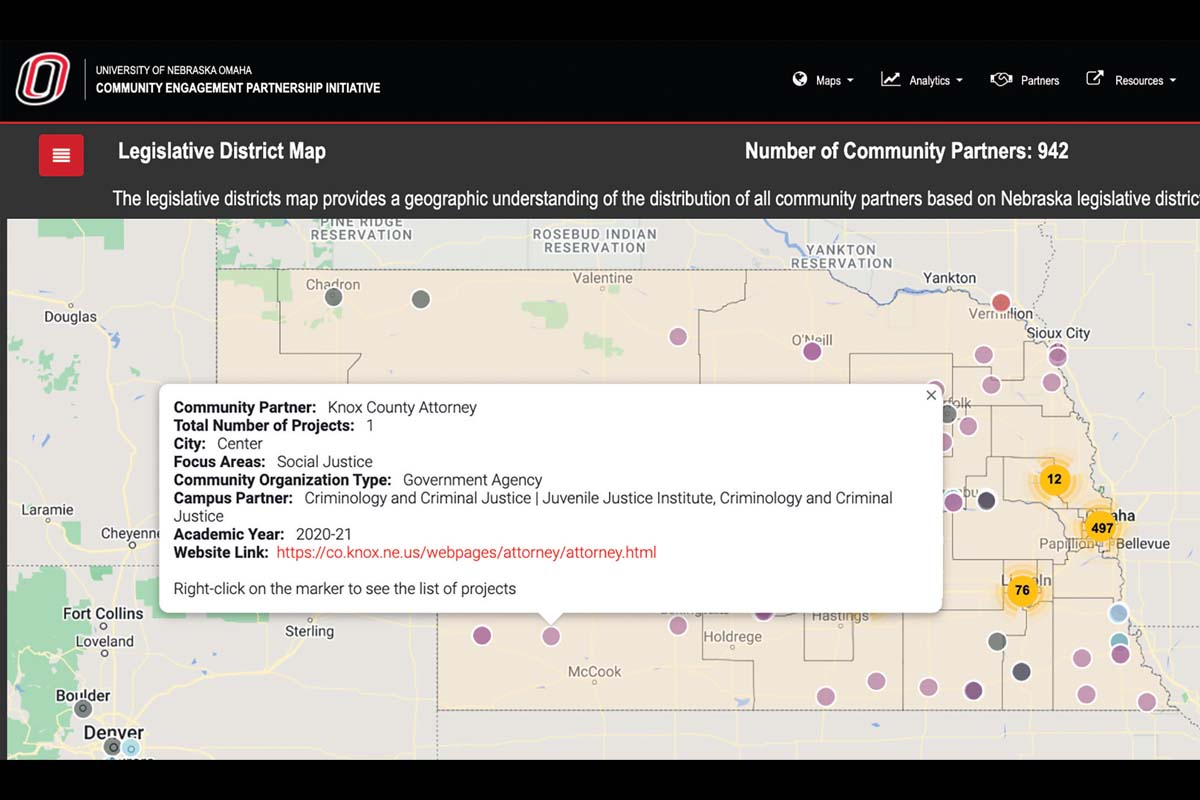Viewport: 1200px width, 800px height.
Task: Click the Valentine city label on map
Action: coord(603,277)
